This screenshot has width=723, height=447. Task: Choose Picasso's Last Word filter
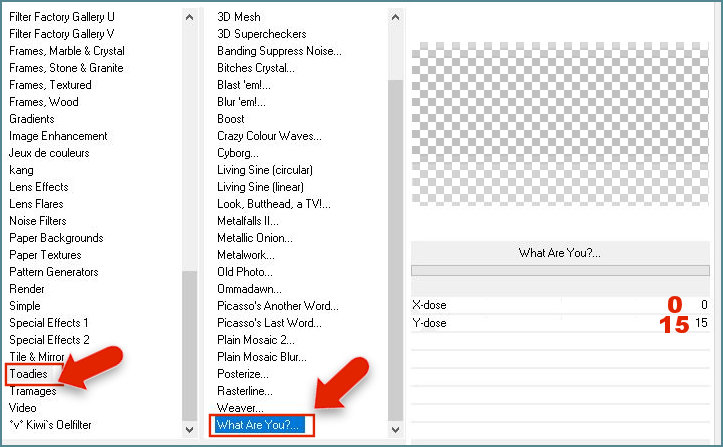point(269,323)
